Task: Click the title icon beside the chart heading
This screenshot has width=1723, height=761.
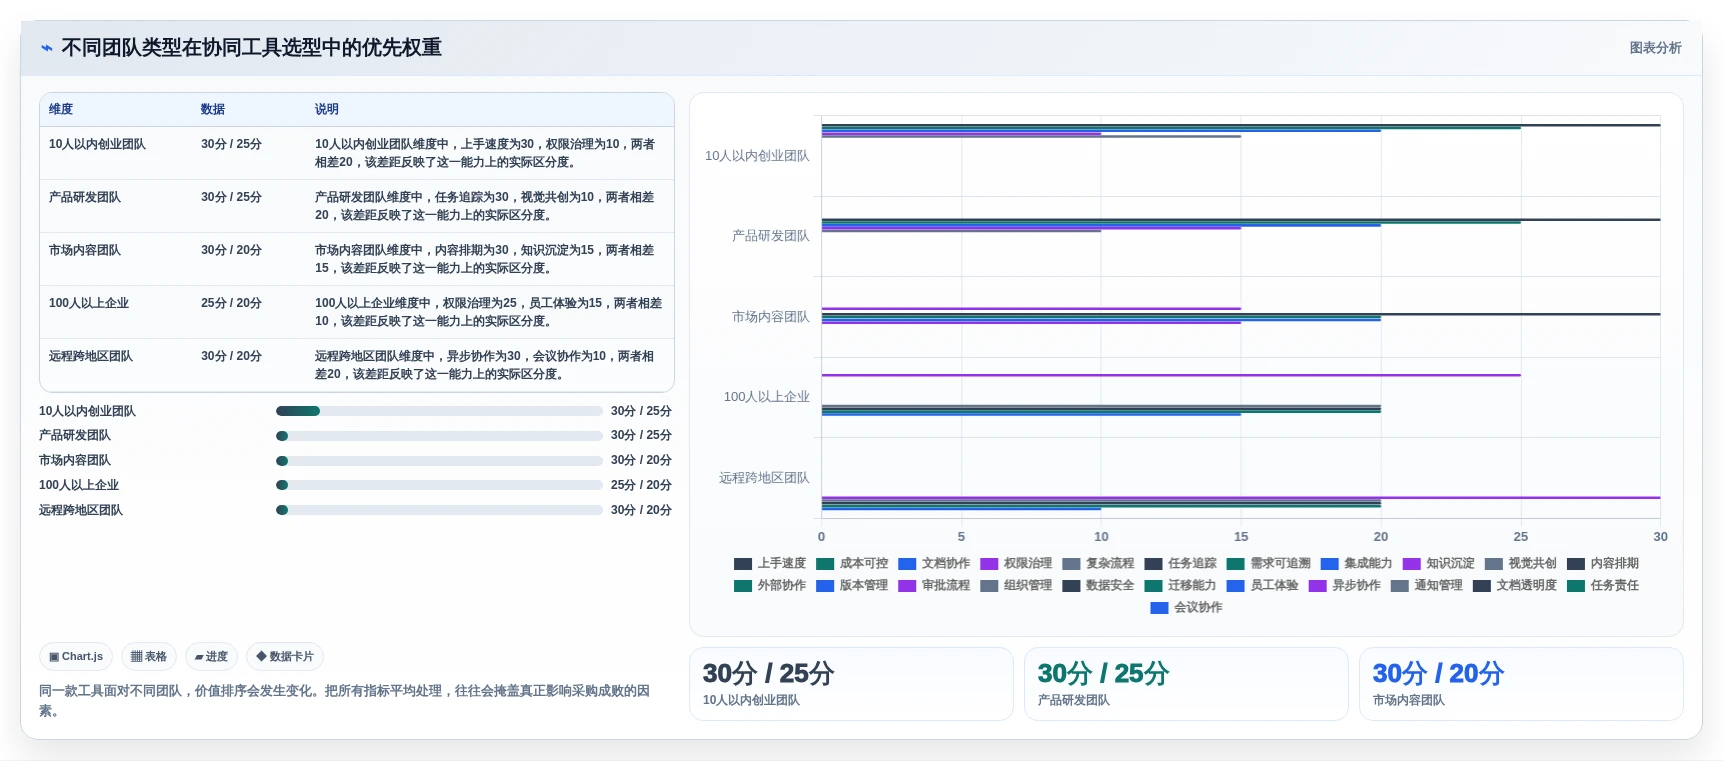Action: pyautogui.click(x=46, y=48)
